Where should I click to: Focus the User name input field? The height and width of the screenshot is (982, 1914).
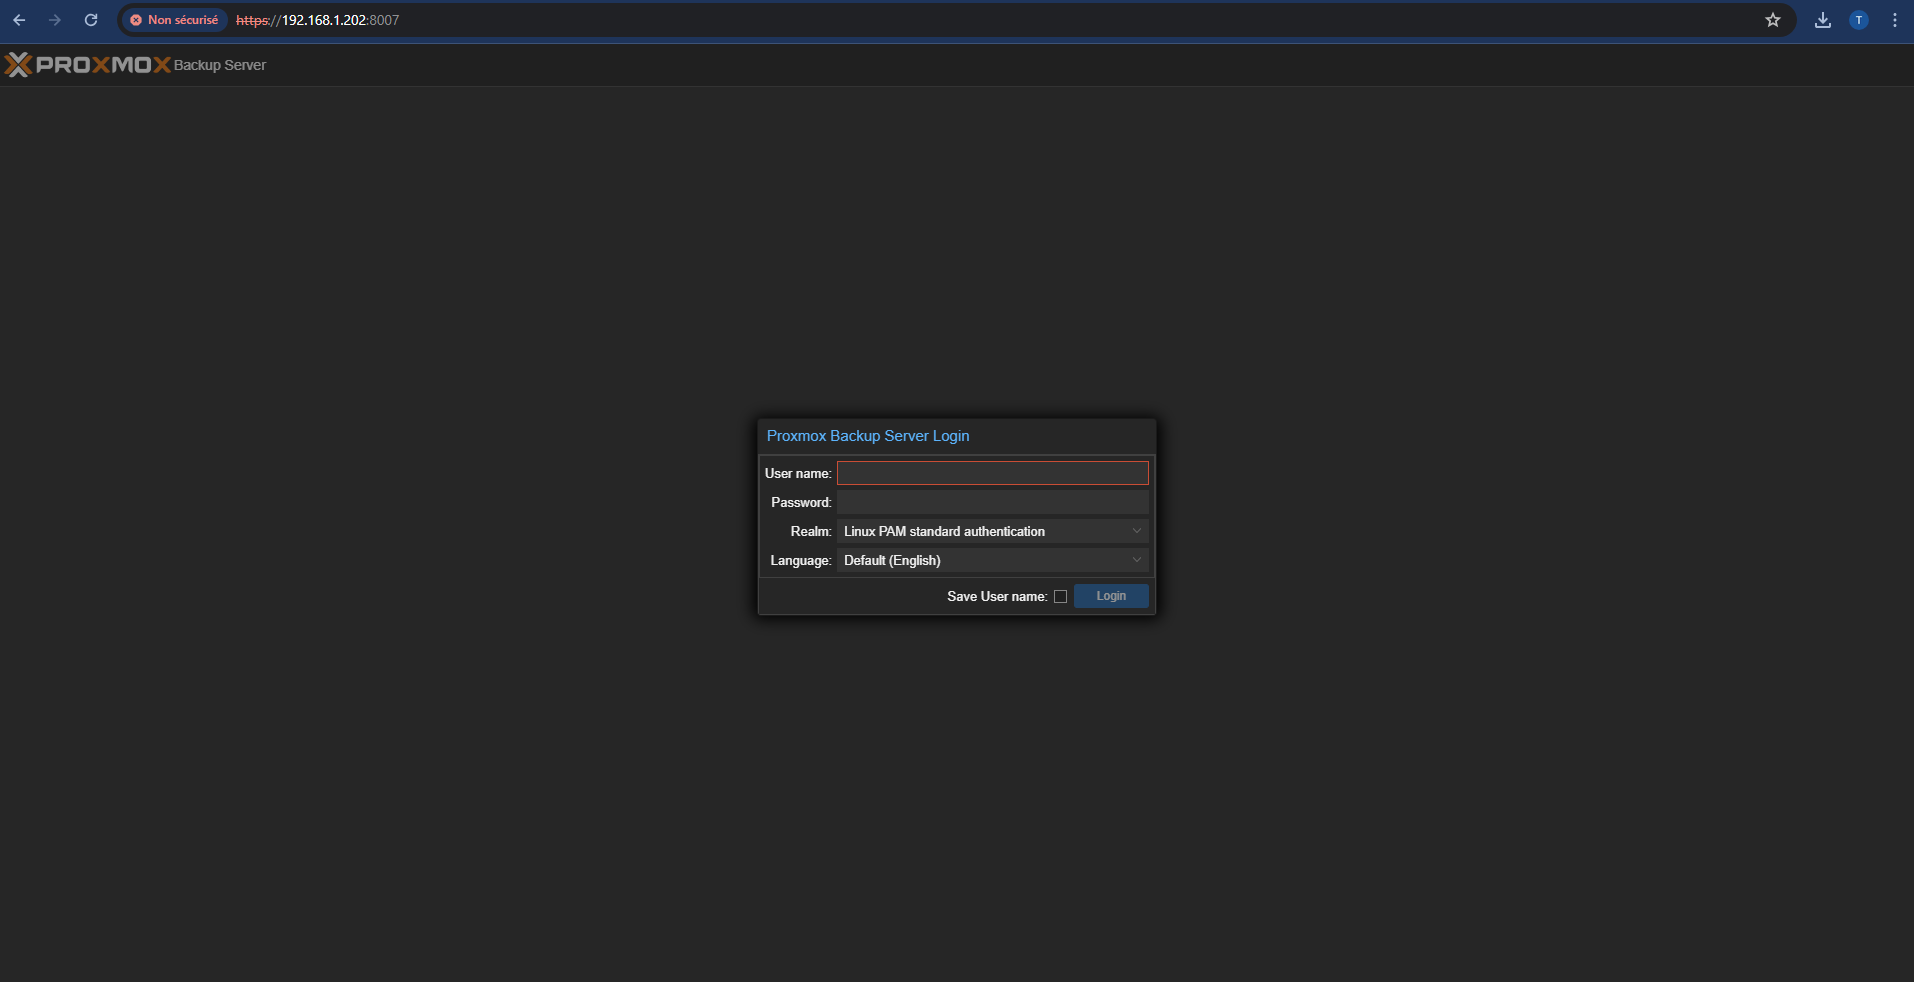[x=992, y=473]
